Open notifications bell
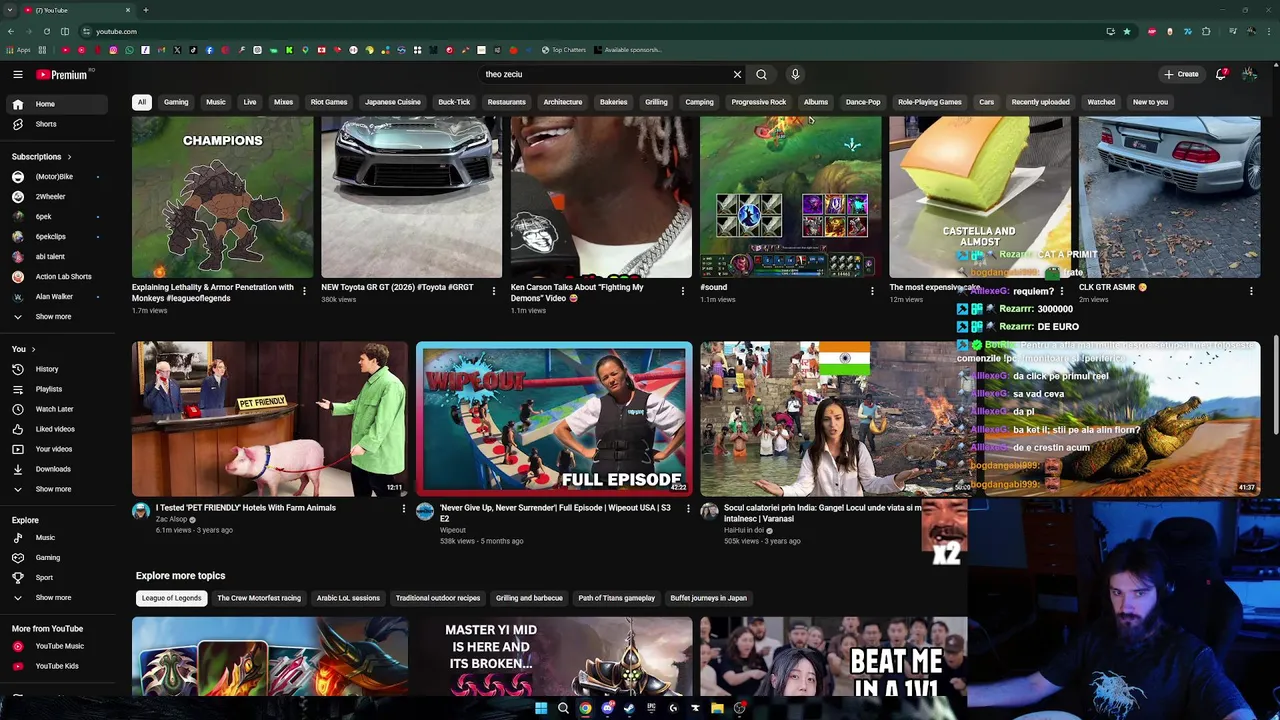 [x=1221, y=74]
